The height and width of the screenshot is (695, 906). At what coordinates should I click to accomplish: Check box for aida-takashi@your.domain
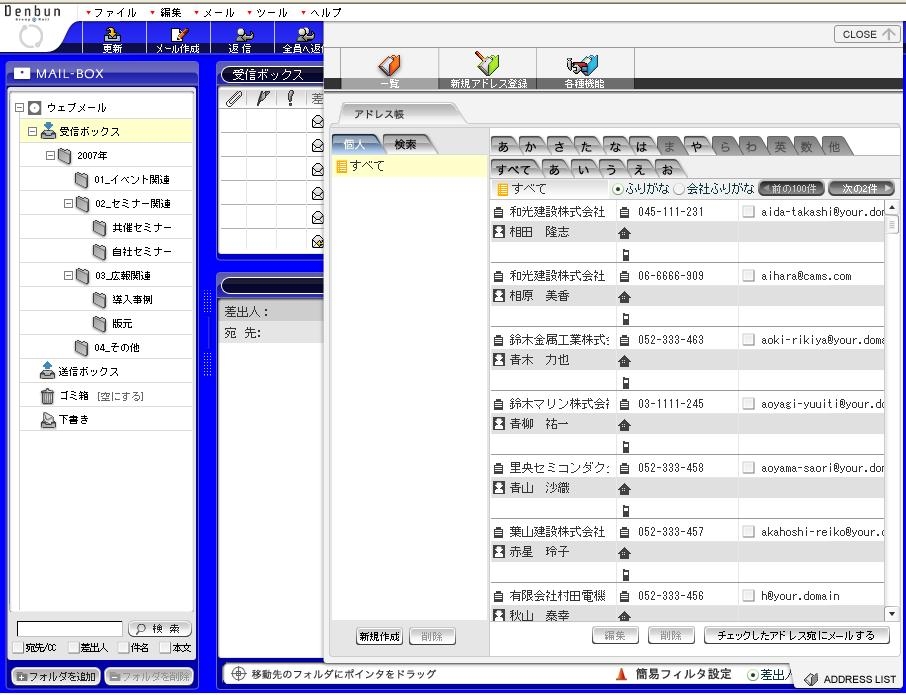(748, 211)
